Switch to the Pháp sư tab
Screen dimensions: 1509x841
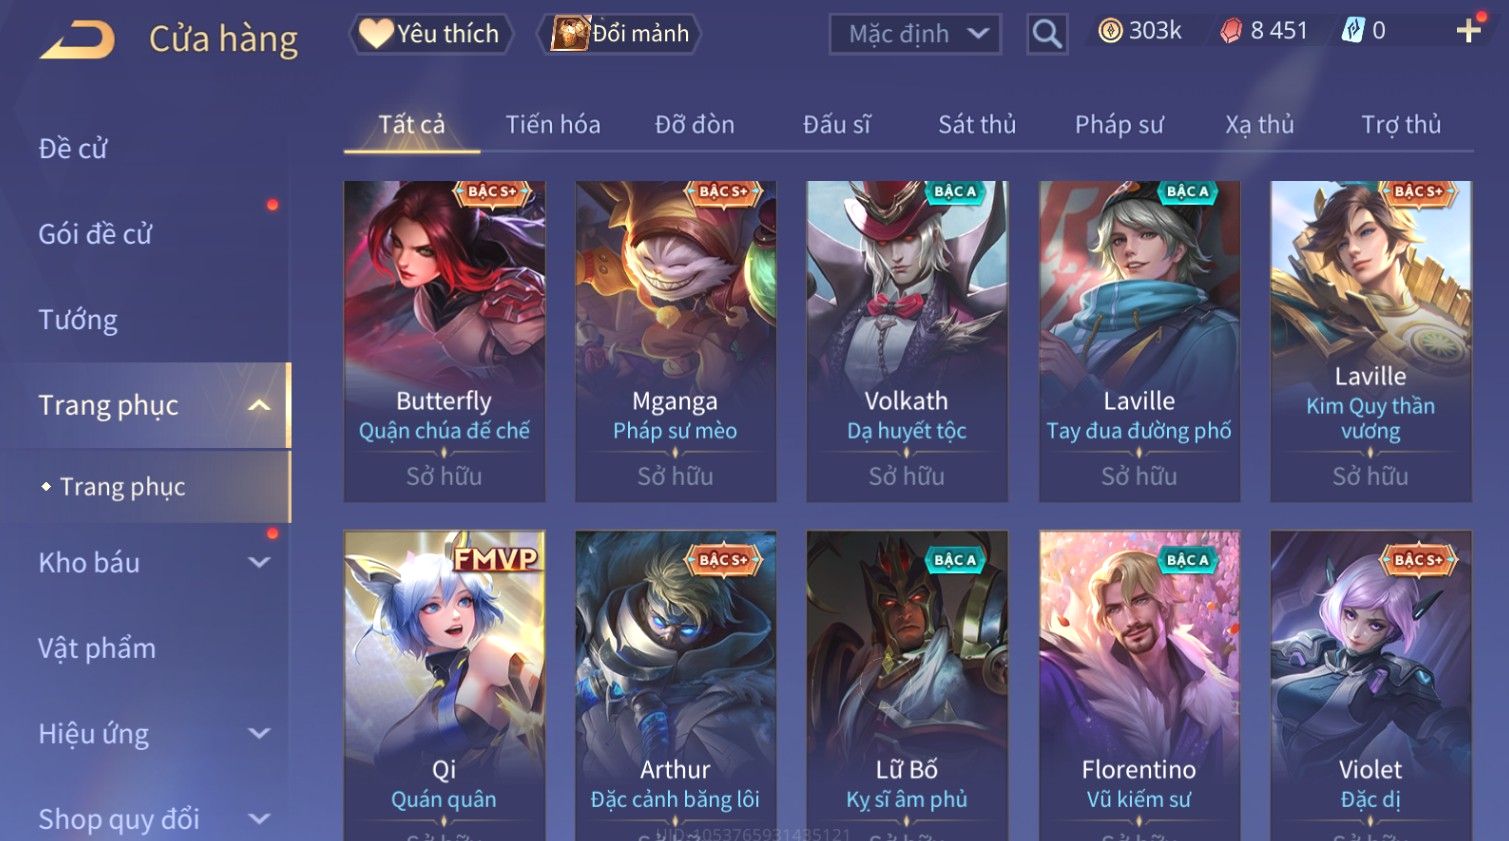(x=1119, y=124)
